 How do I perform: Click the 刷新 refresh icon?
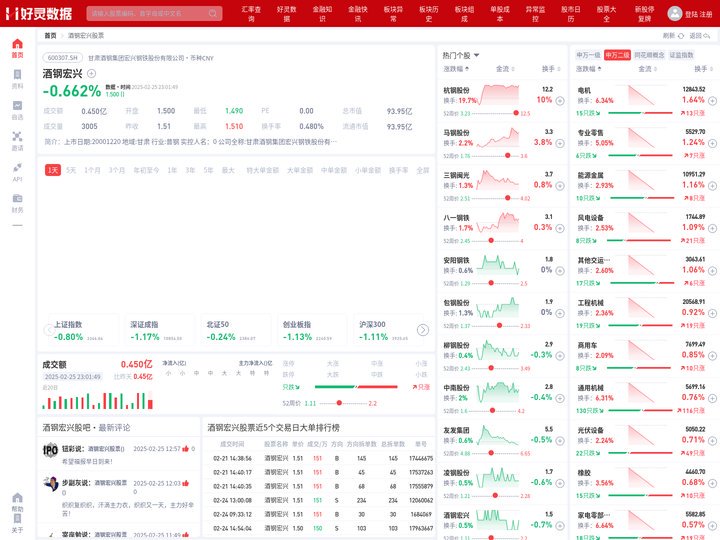click(x=681, y=36)
